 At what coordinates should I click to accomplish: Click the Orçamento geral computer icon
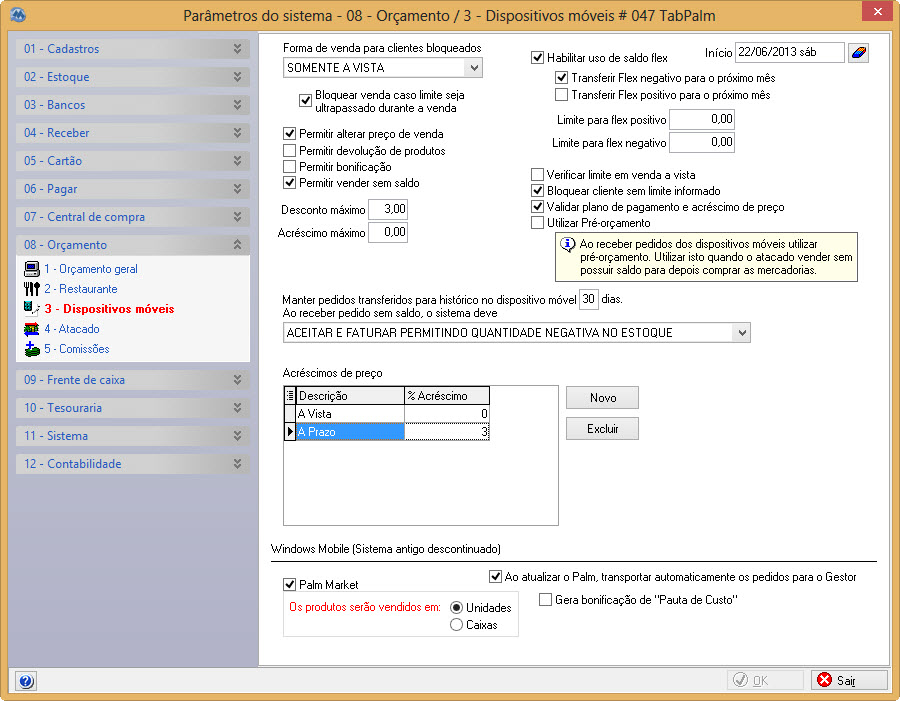pos(32,269)
